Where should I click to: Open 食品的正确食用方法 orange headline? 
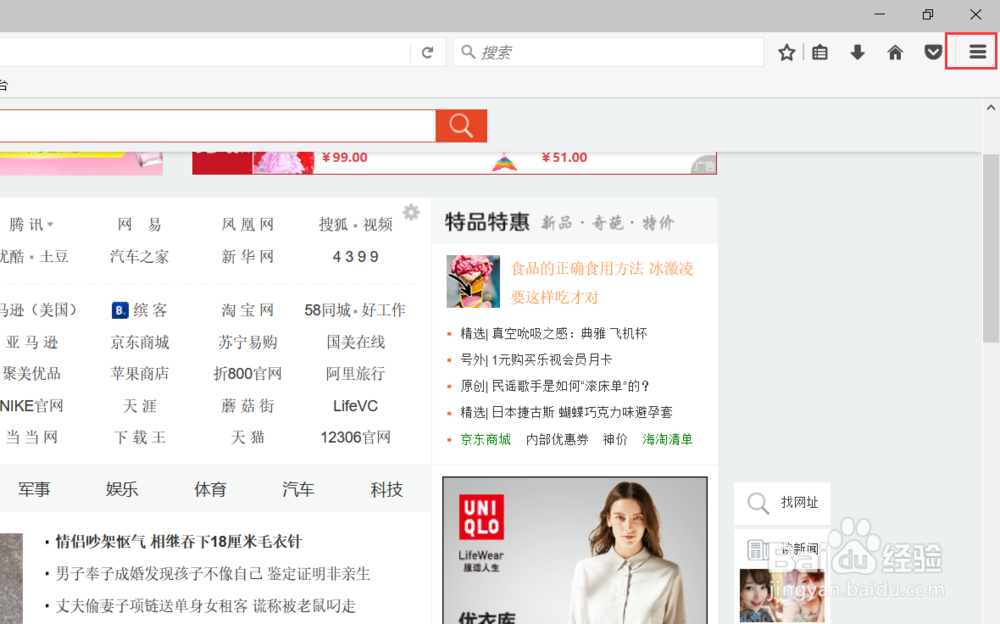(x=602, y=283)
